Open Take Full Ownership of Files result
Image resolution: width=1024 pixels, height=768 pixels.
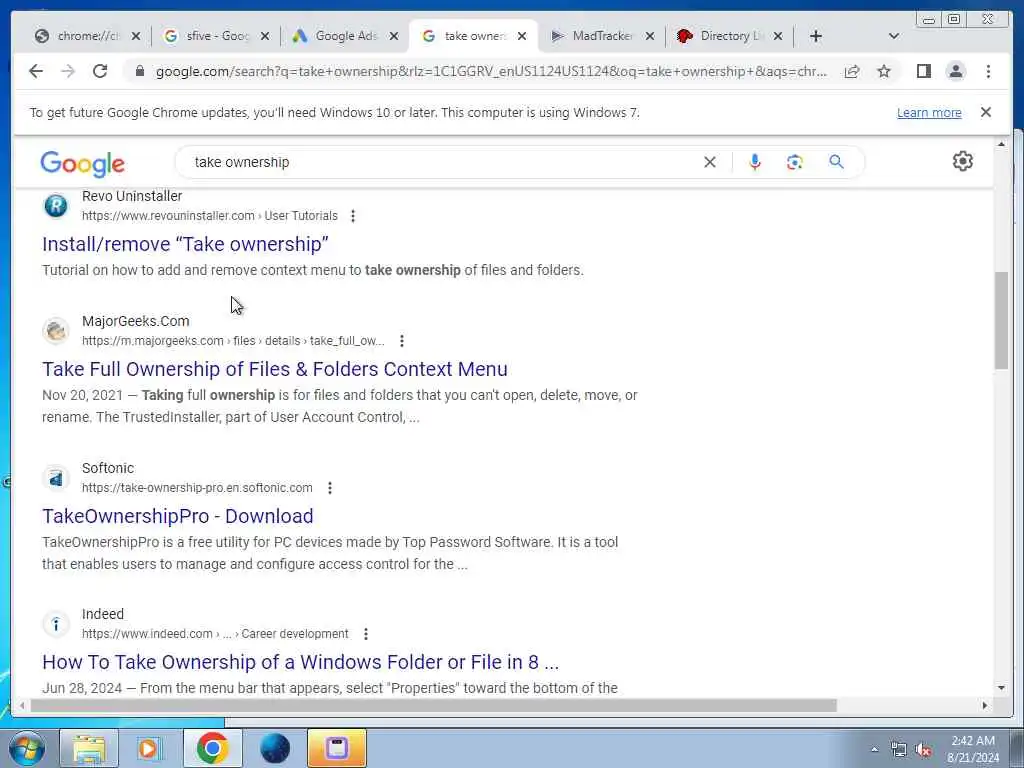[x=274, y=369]
